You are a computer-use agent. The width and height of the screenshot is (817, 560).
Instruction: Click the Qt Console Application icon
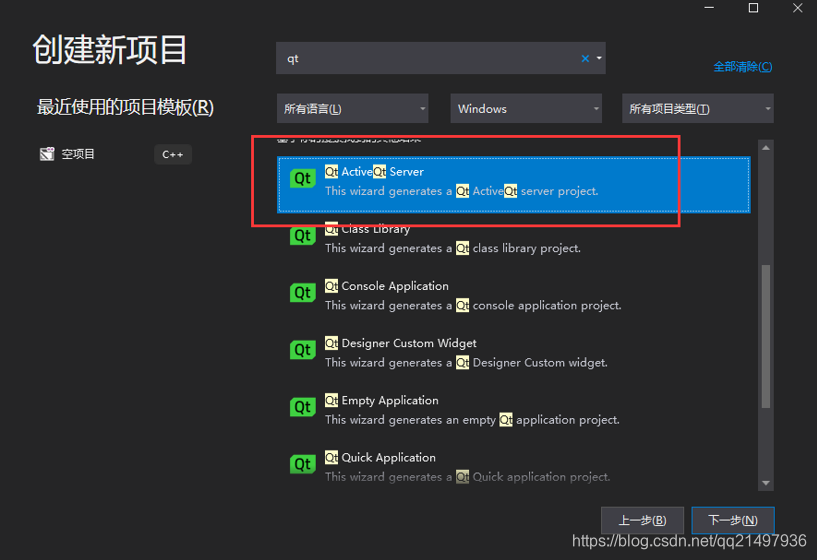tap(303, 293)
